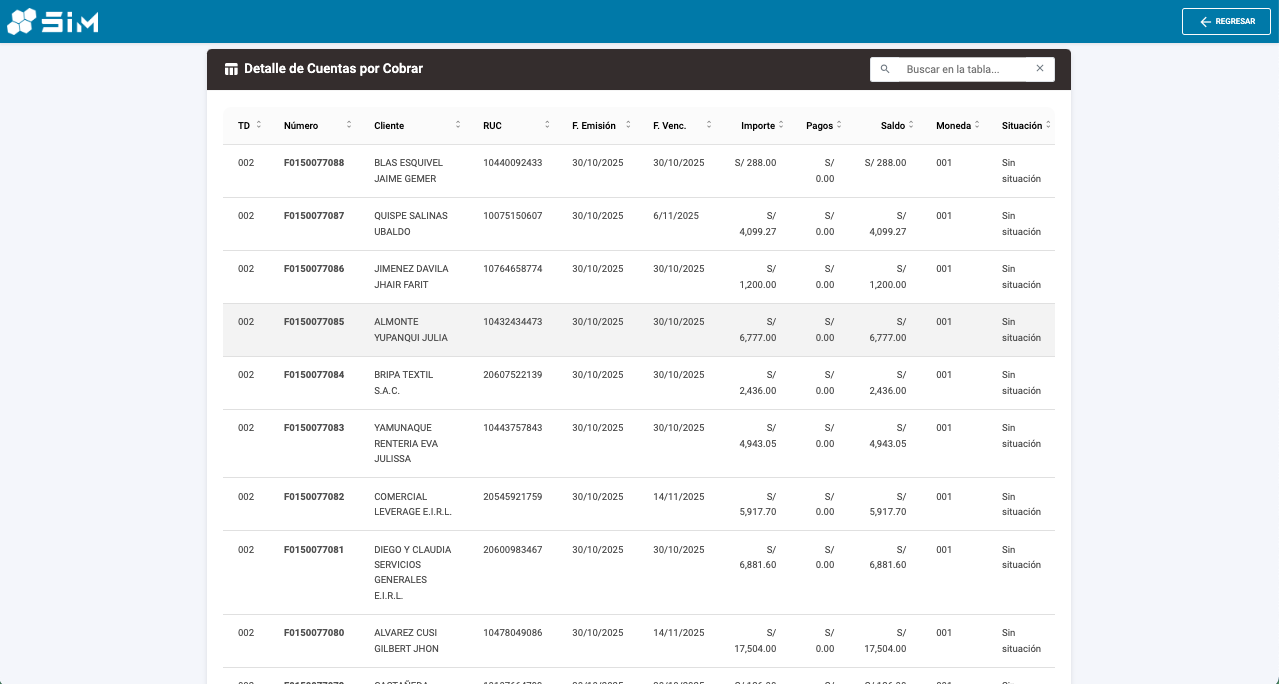Sort by Número column arrows
The image size is (1279, 684).
coord(349,125)
